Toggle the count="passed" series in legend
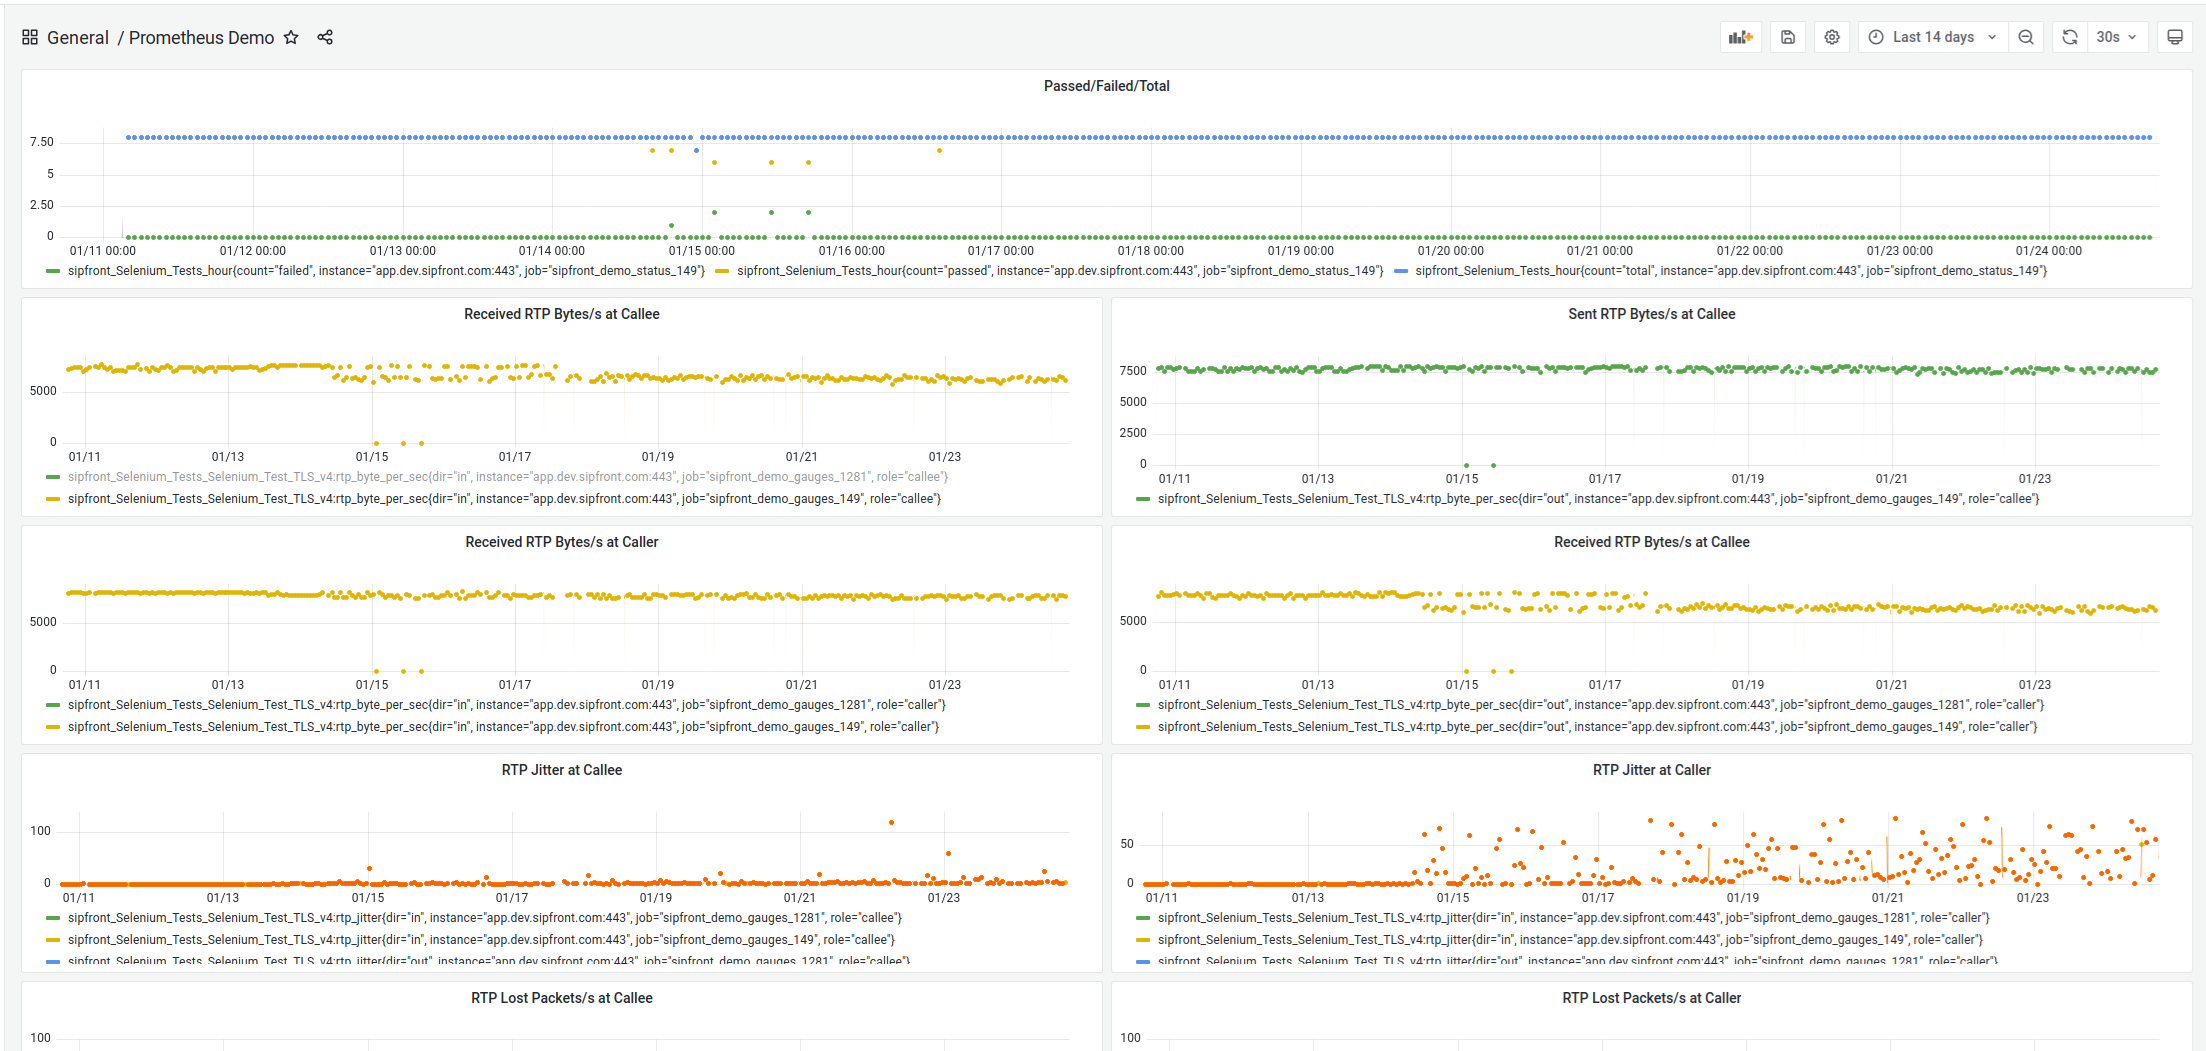Screen dimensions: 2206x1051 pyautogui.click(x=1060, y=271)
